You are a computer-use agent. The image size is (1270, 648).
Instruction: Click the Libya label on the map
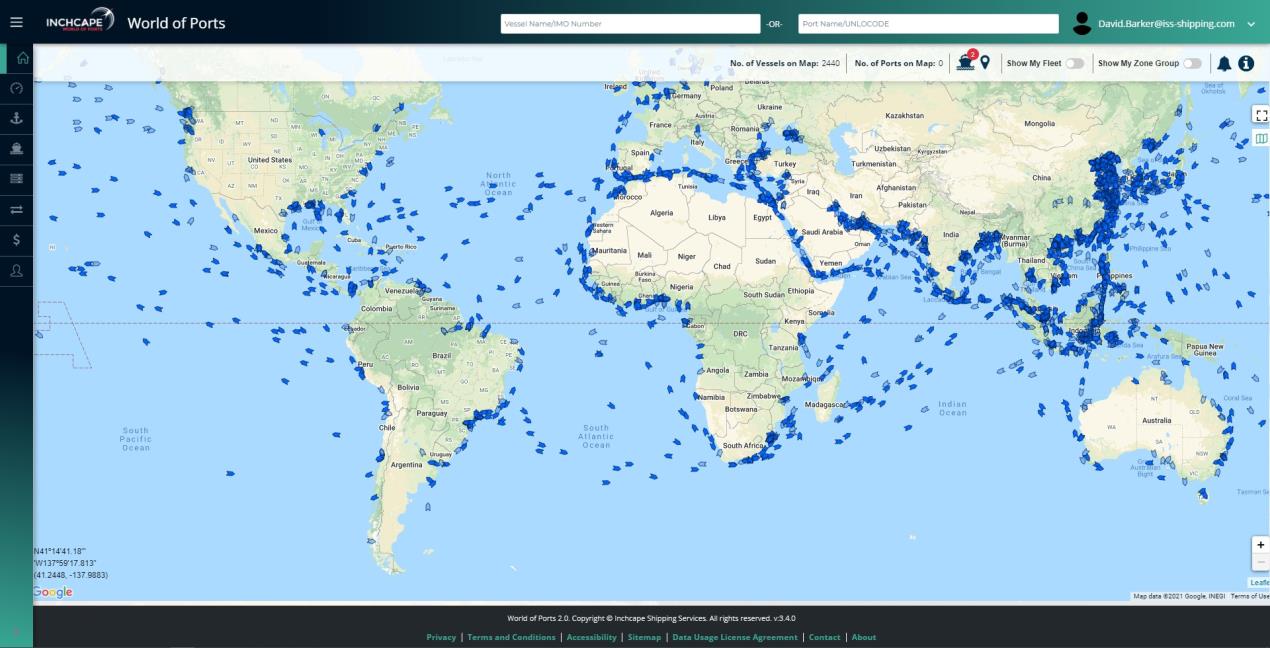[717, 217]
